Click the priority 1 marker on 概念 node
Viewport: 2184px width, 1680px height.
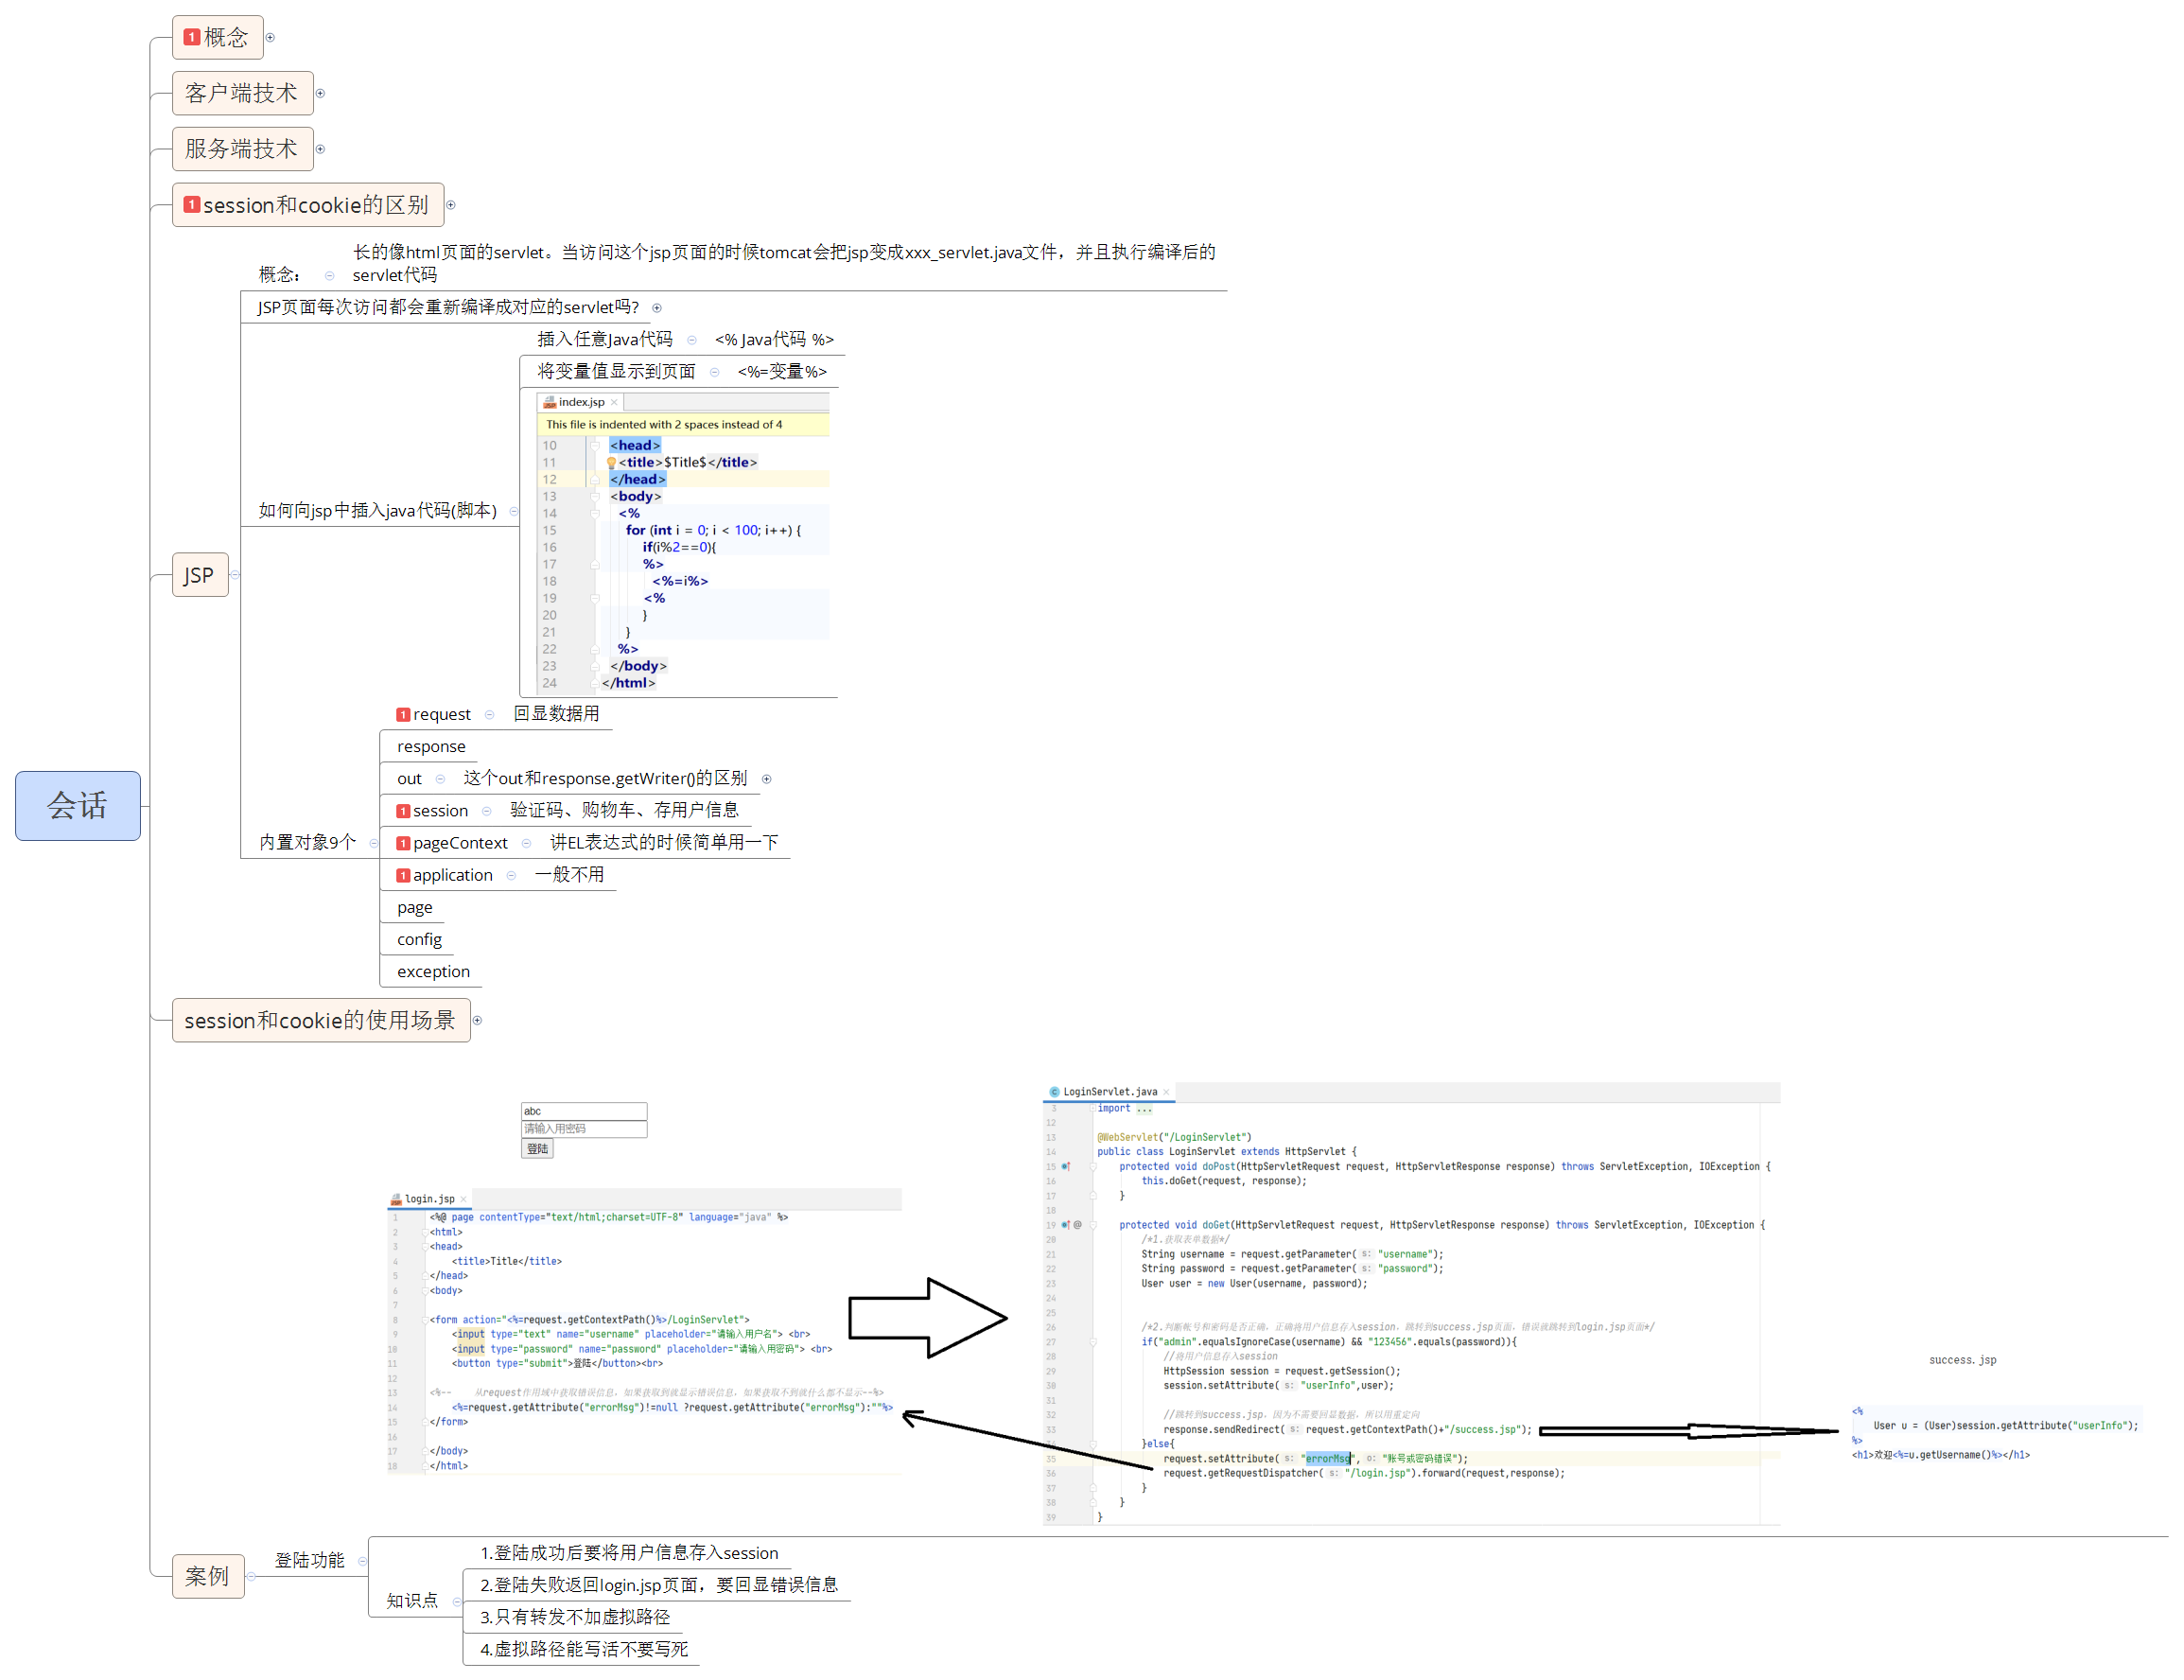[x=191, y=37]
